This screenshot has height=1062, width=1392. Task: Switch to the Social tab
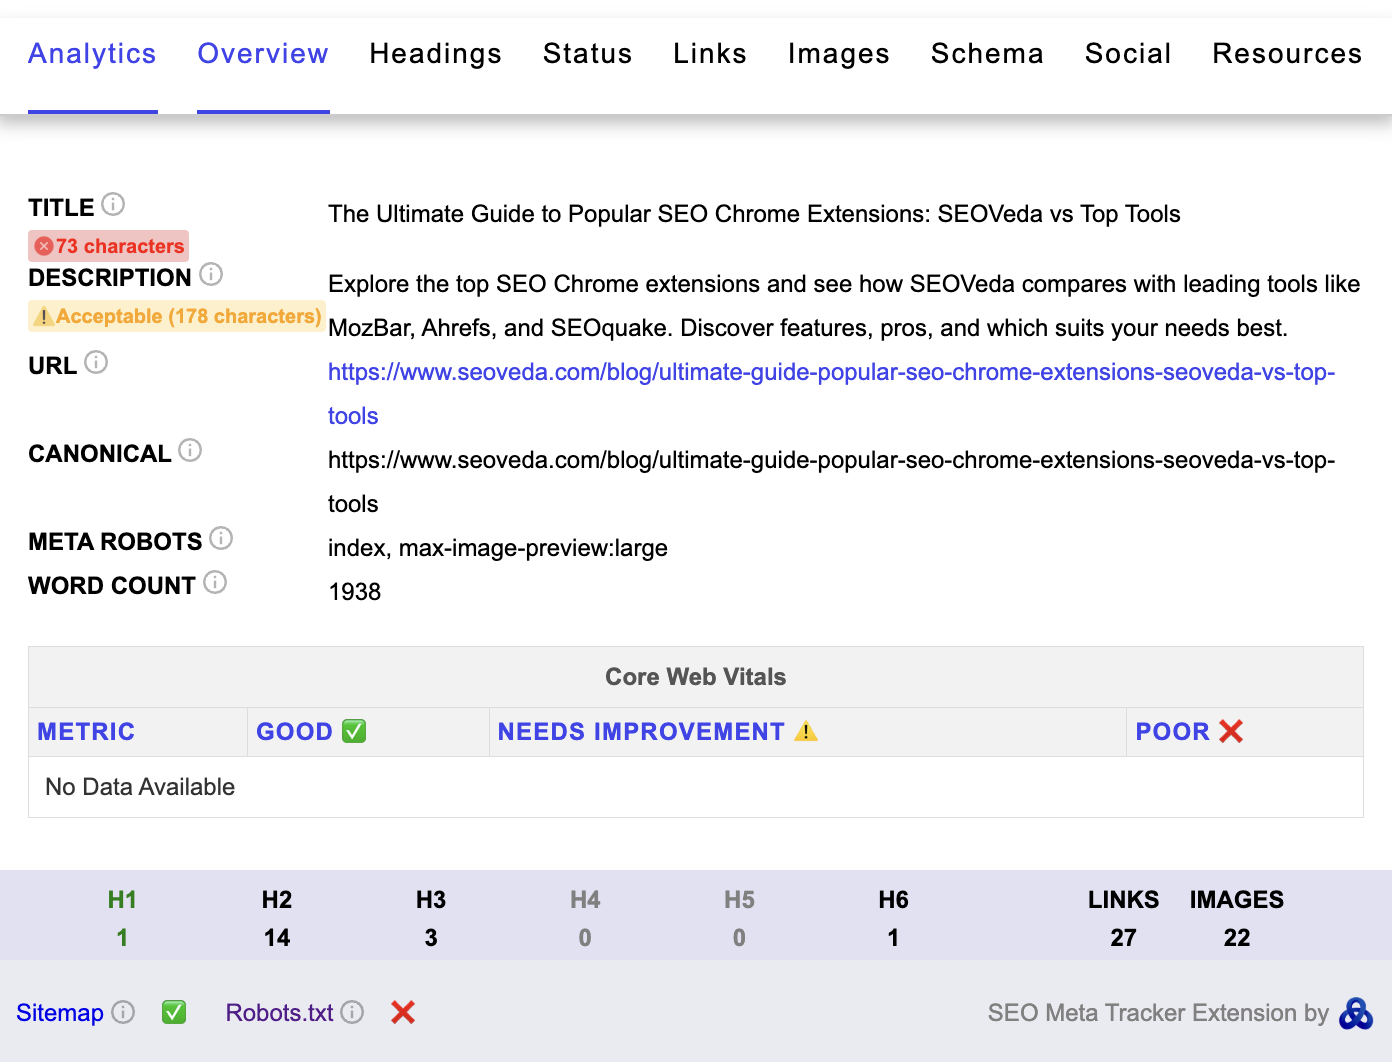(x=1128, y=54)
